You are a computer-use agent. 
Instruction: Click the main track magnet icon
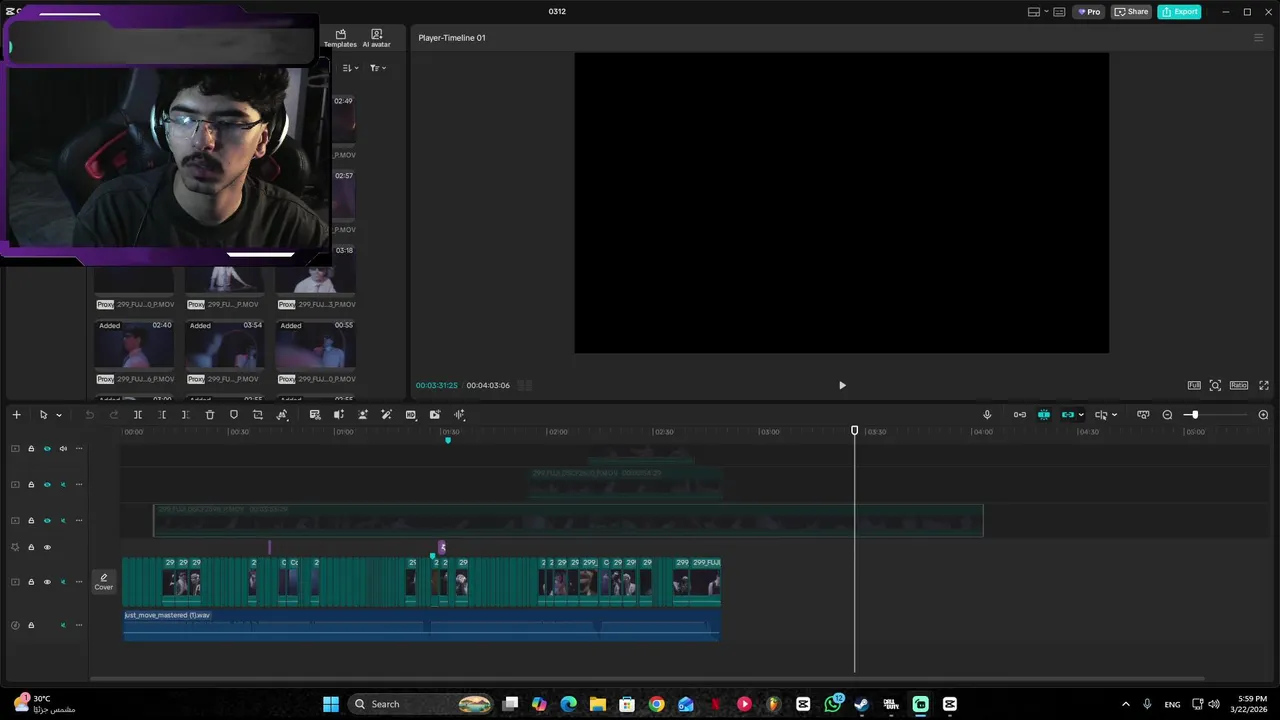click(1020, 415)
